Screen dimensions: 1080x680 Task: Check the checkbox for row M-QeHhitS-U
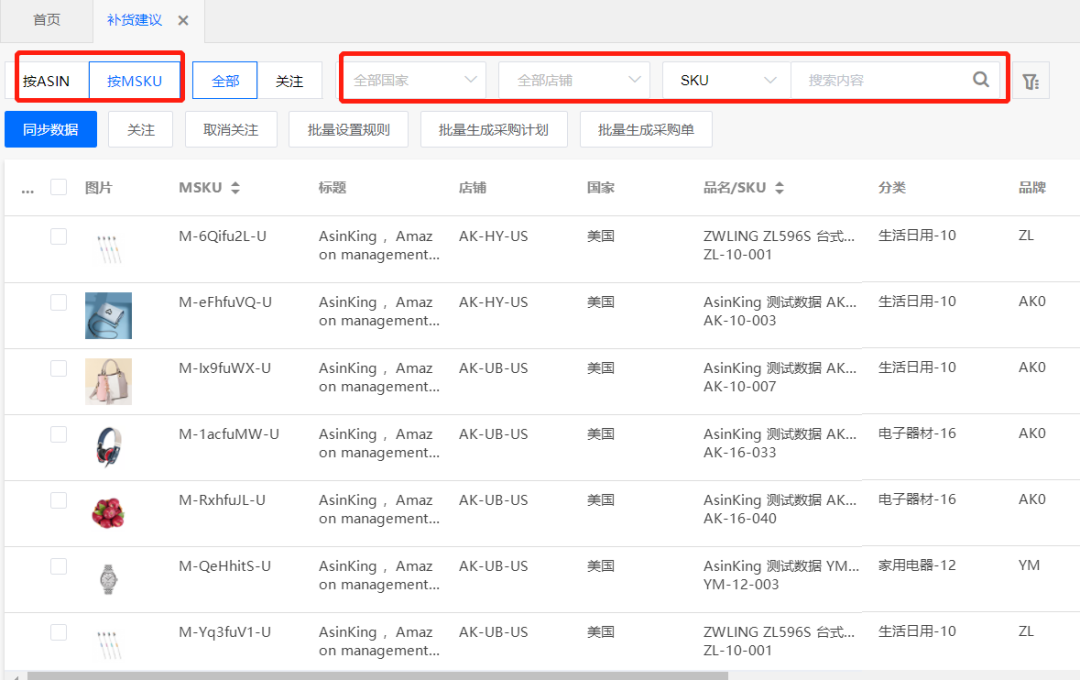[58, 566]
